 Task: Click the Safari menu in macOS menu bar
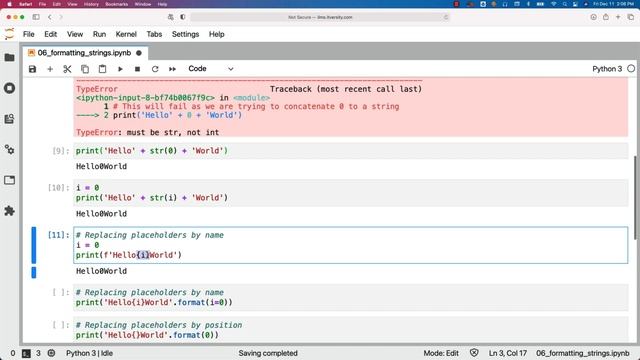click(26, 4)
